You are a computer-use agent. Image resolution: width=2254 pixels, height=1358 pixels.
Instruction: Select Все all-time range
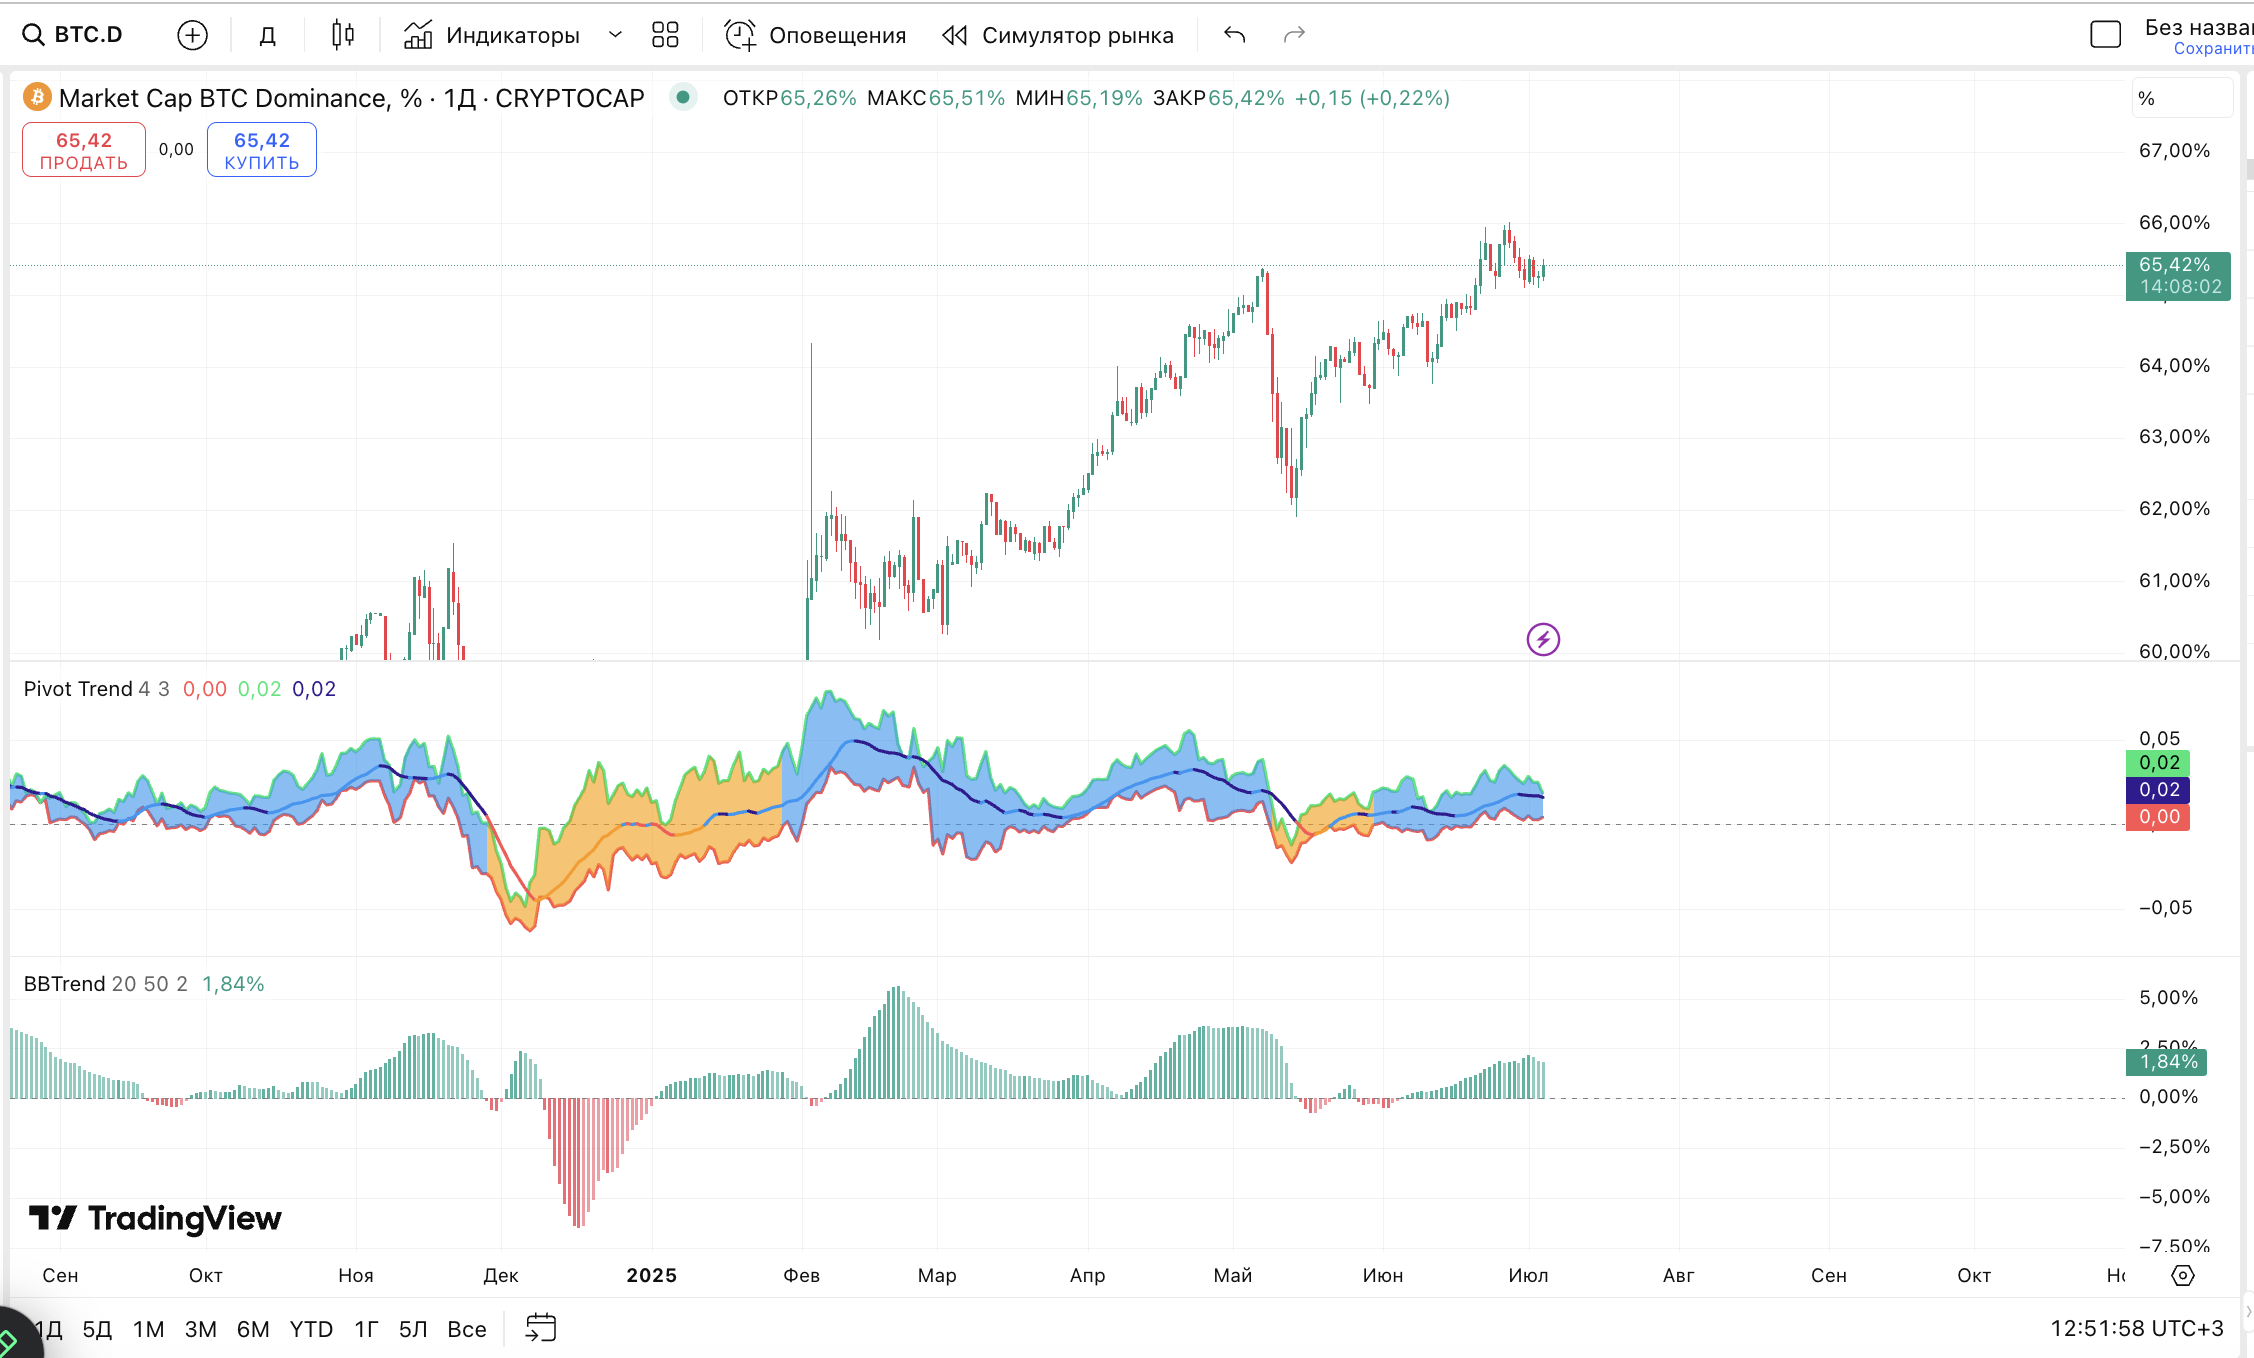point(467,1329)
